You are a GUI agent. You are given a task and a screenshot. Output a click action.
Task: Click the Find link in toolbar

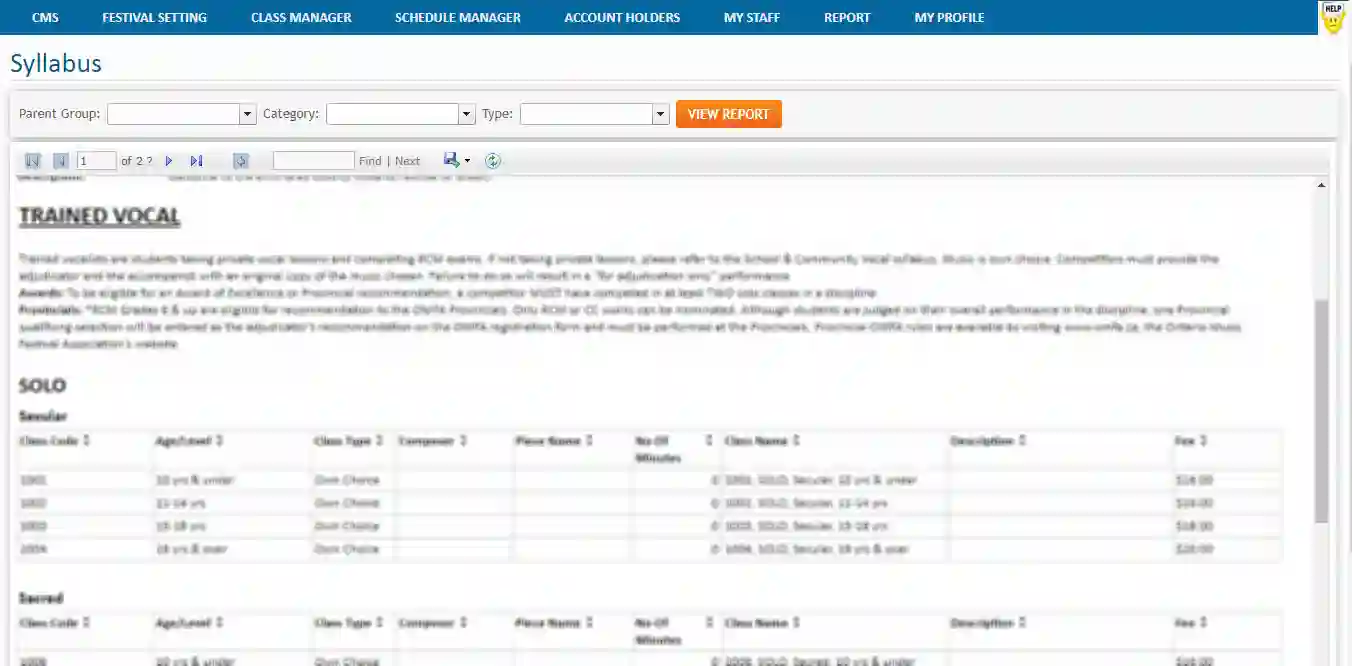coord(370,161)
